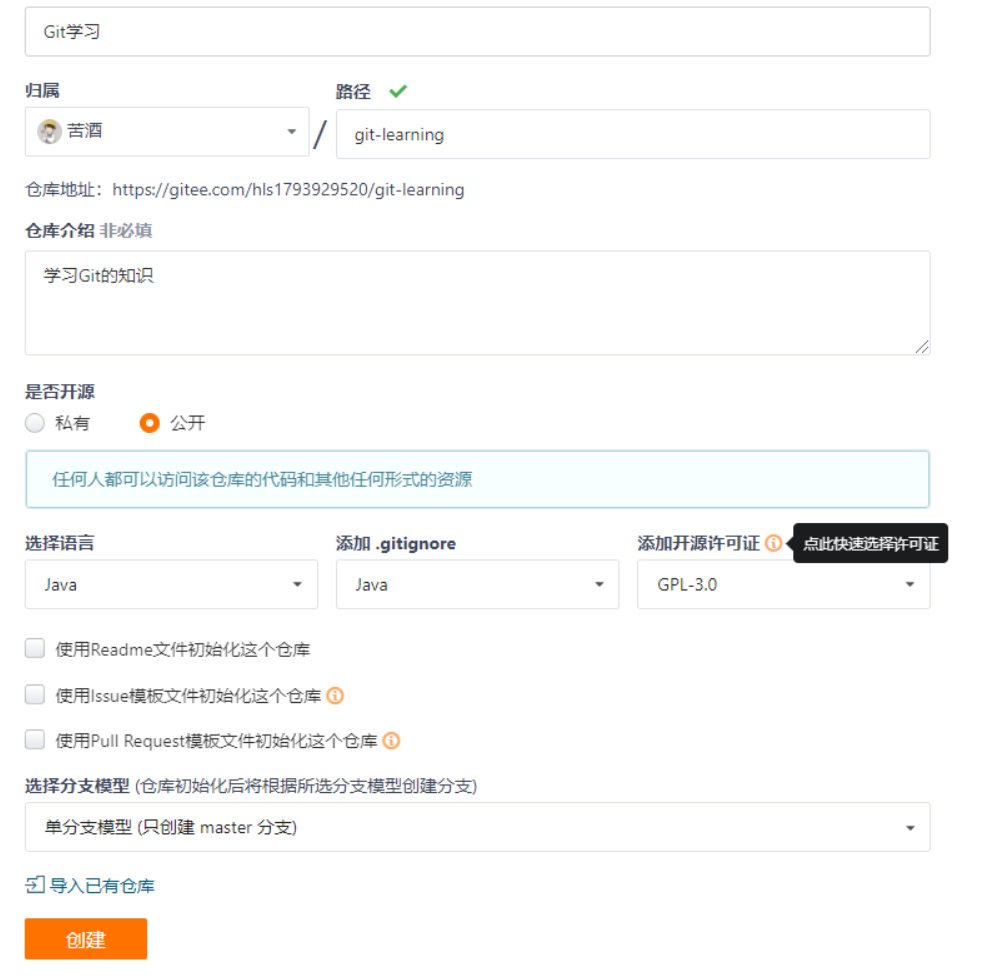Viewport: 981px width, 976px height.
Task: Open the license dropdown showing GPL-3.0
Action: pyautogui.click(x=783, y=584)
